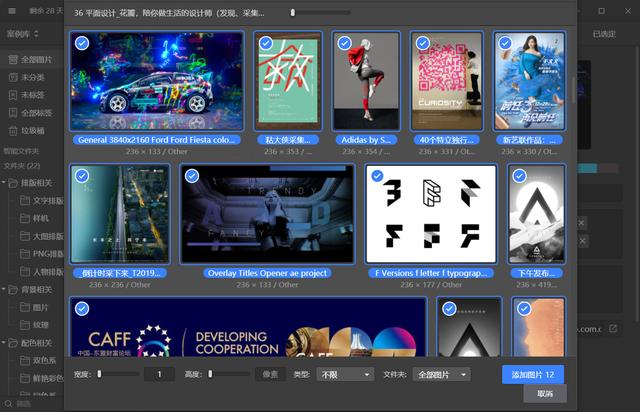This screenshot has width=640, height=412.
Task: Click the teal color swatch in right panel
Action: (x=587, y=168)
